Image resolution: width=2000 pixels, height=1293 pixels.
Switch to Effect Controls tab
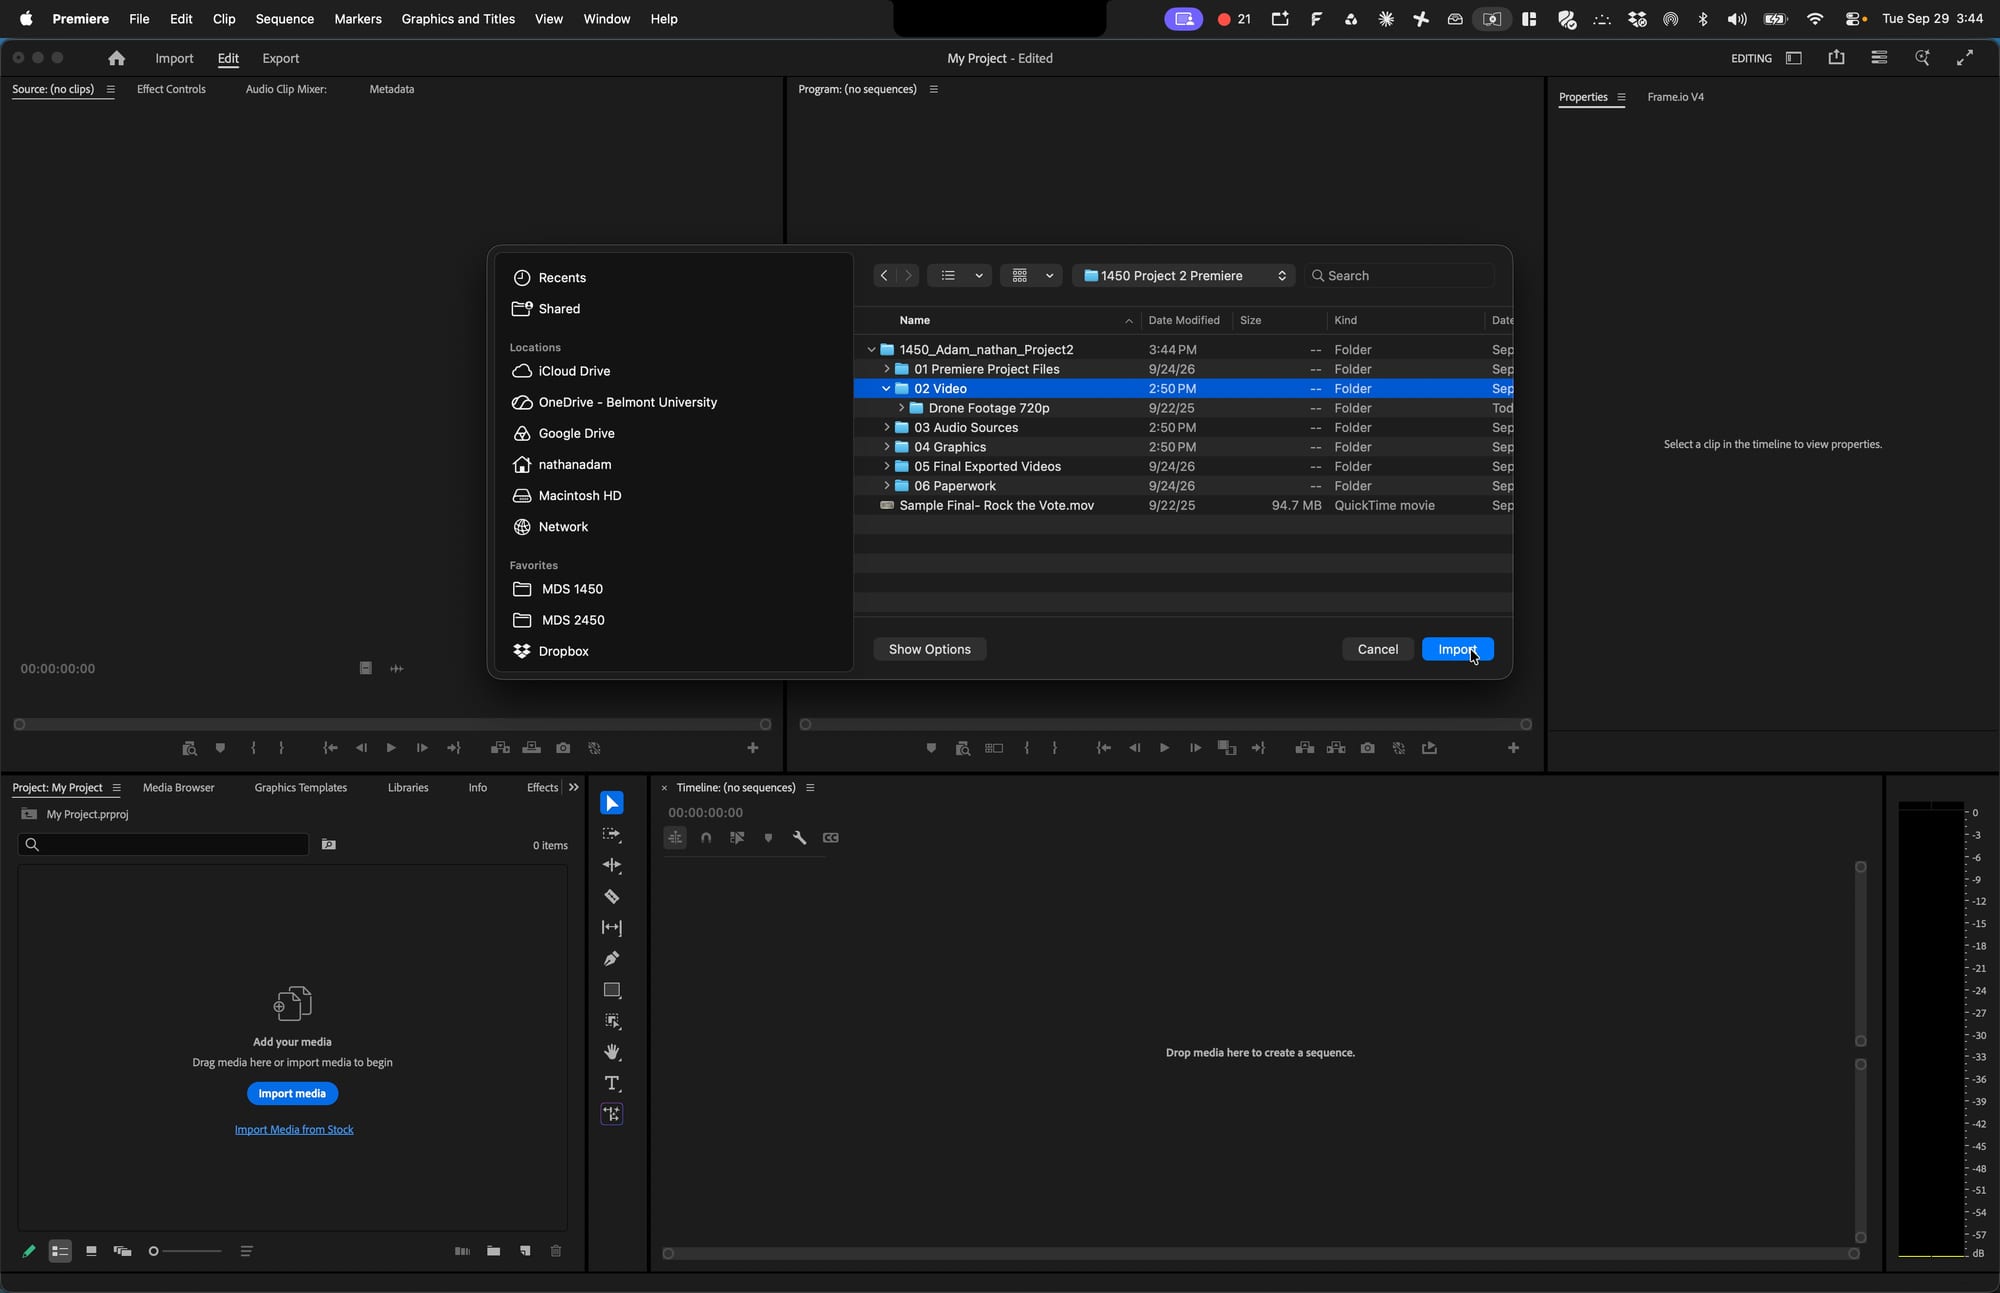coord(171,89)
